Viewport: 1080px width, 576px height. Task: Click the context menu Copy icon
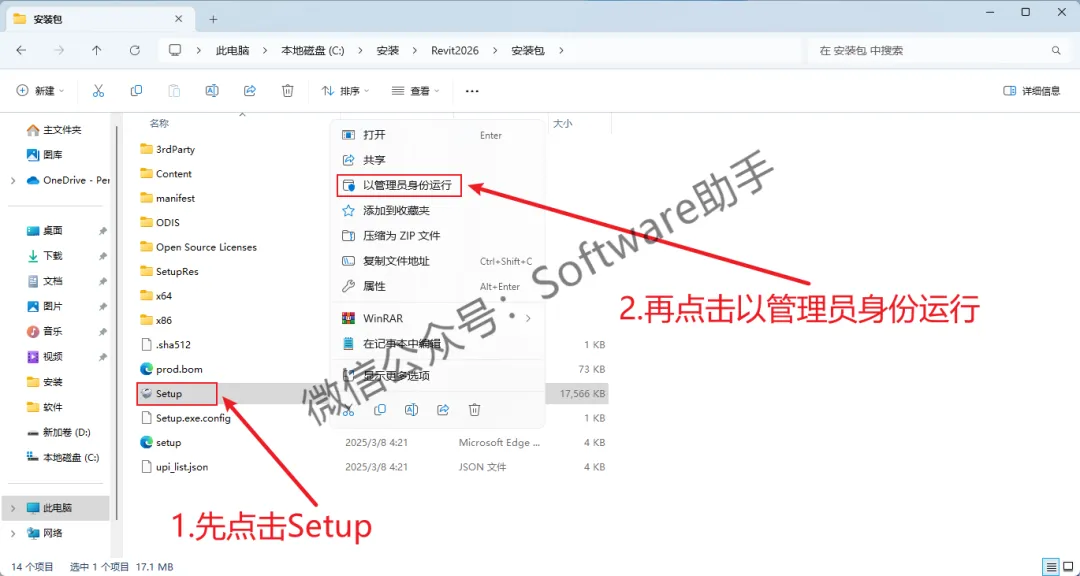point(380,410)
